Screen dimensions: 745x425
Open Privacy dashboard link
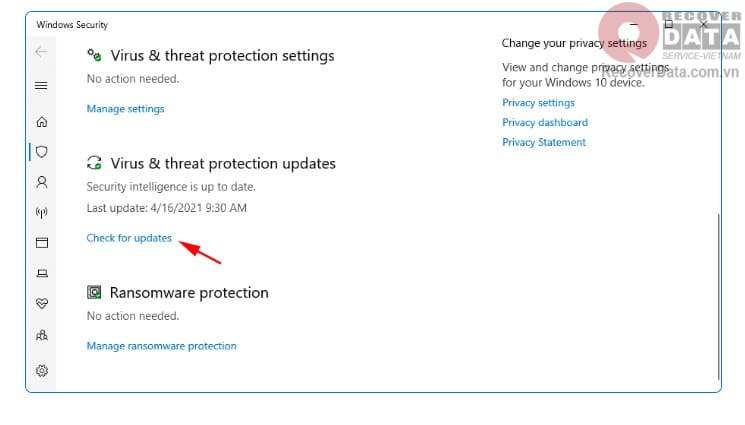[x=544, y=122]
